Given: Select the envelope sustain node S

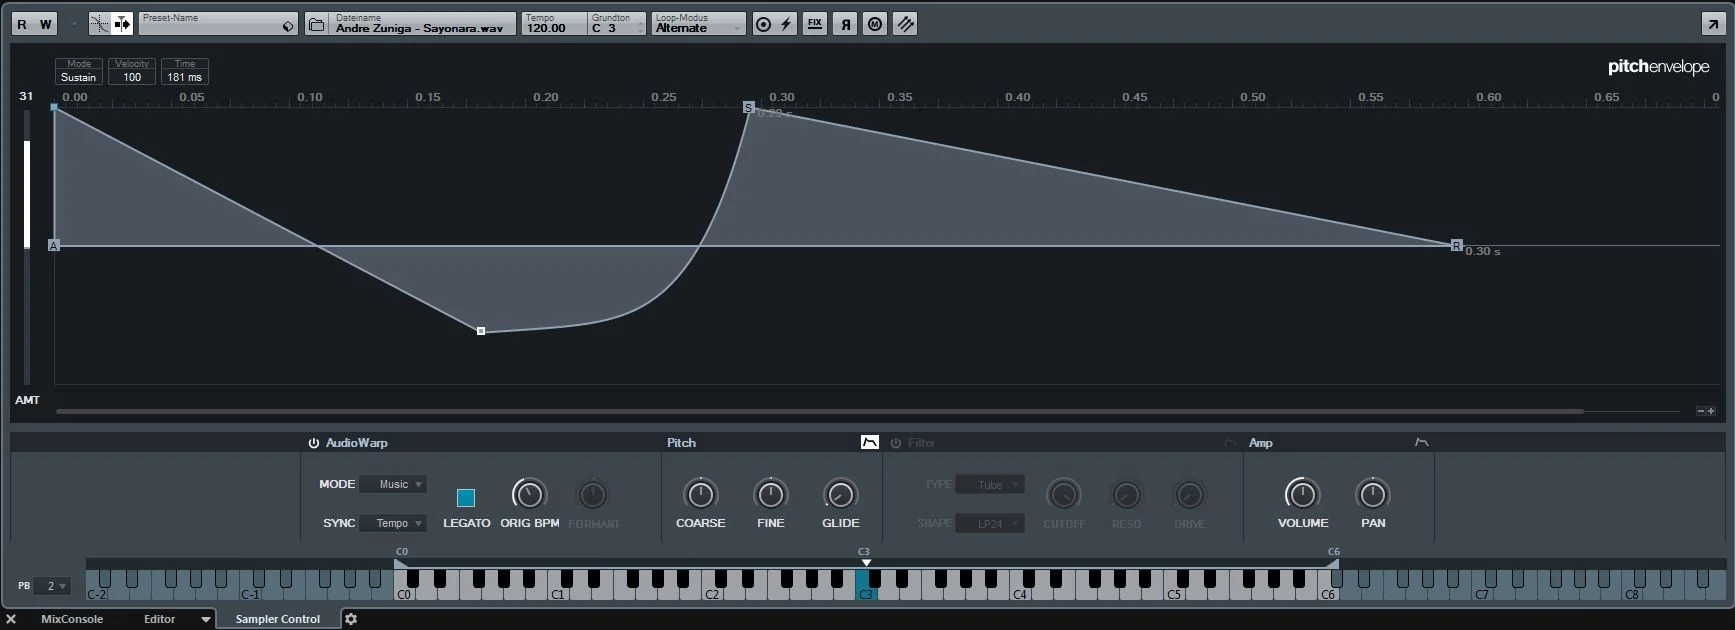Looking at the screenshot, I should 749,107.
